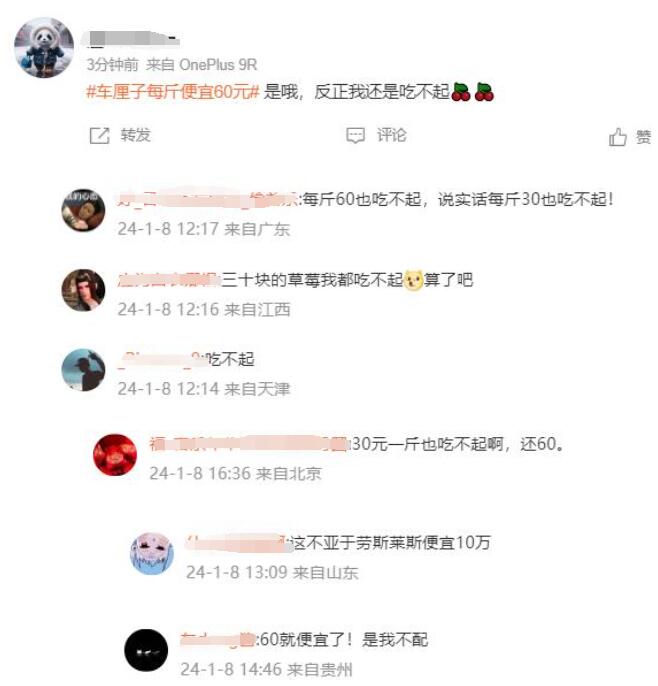Click the 转发 text label

[136, 135]
